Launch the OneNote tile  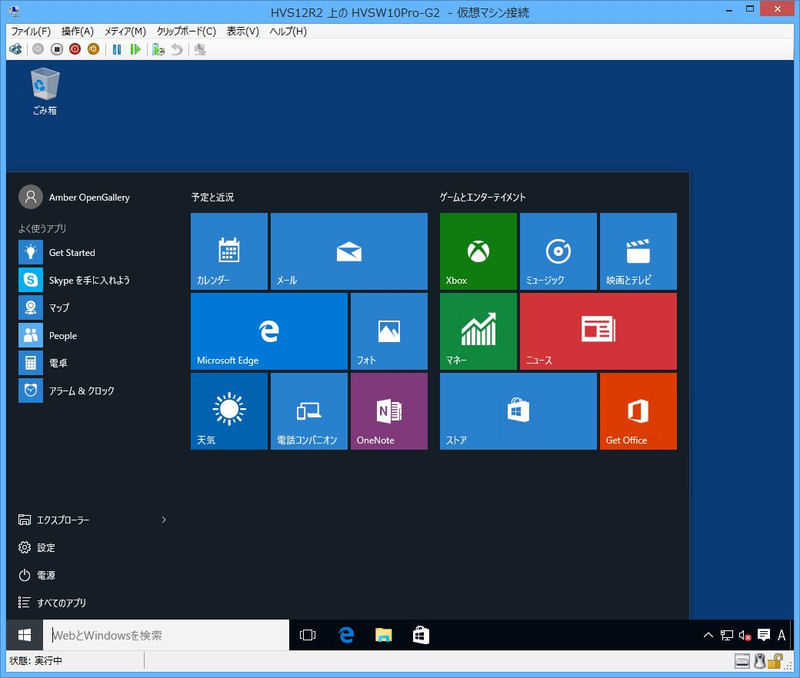(389, 411)
